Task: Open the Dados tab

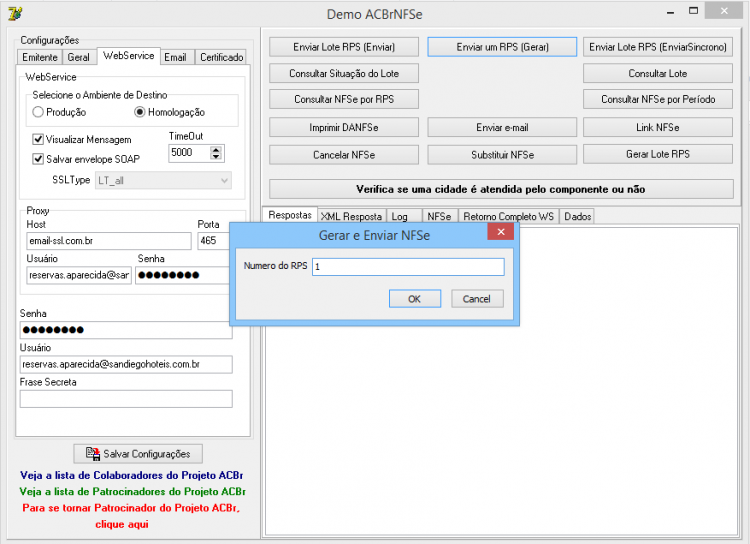Action: tap(577, 216)
